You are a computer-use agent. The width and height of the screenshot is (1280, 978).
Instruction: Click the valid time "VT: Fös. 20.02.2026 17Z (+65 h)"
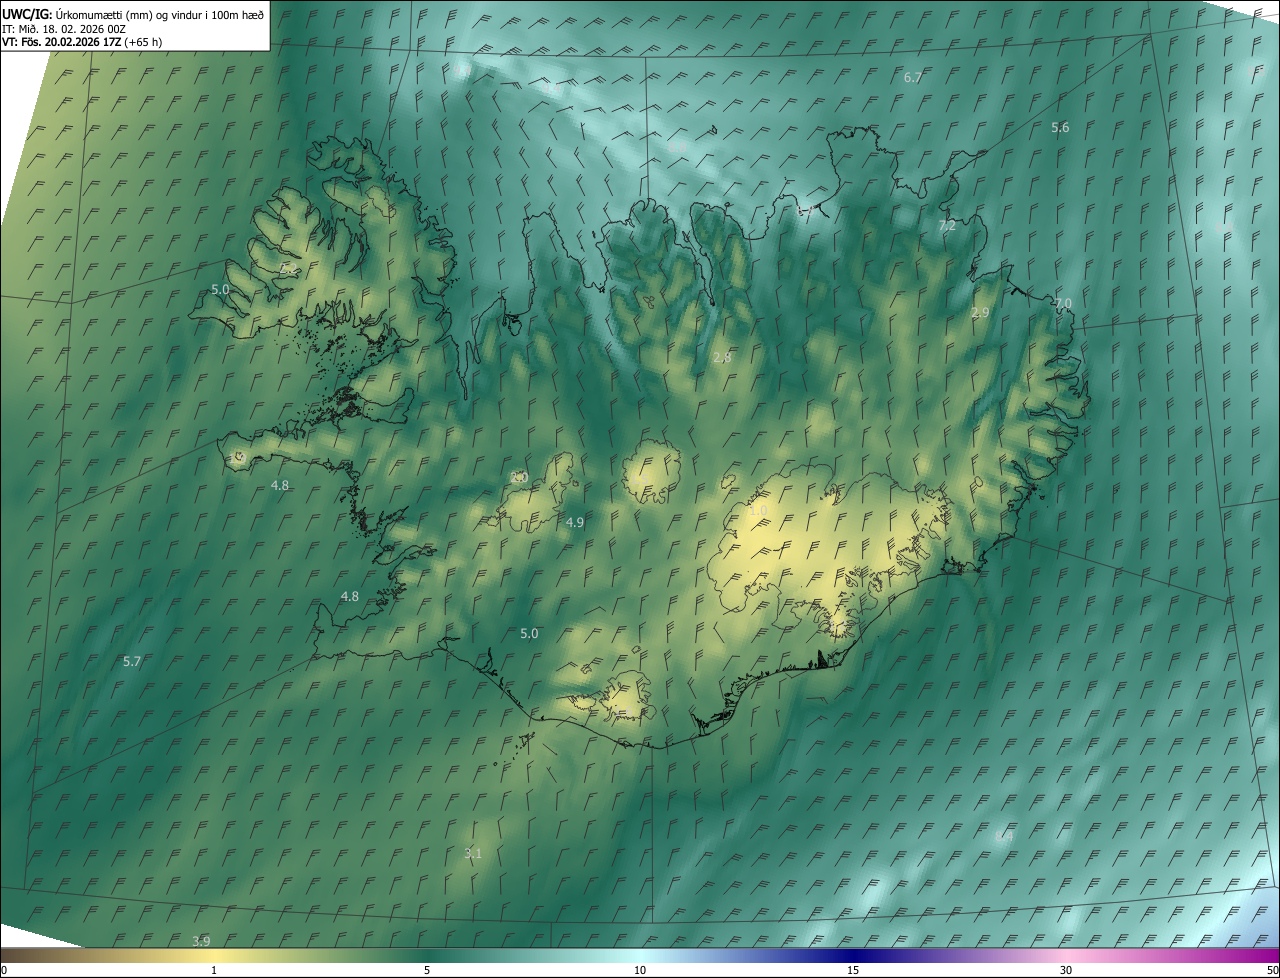tap(82, 42)
